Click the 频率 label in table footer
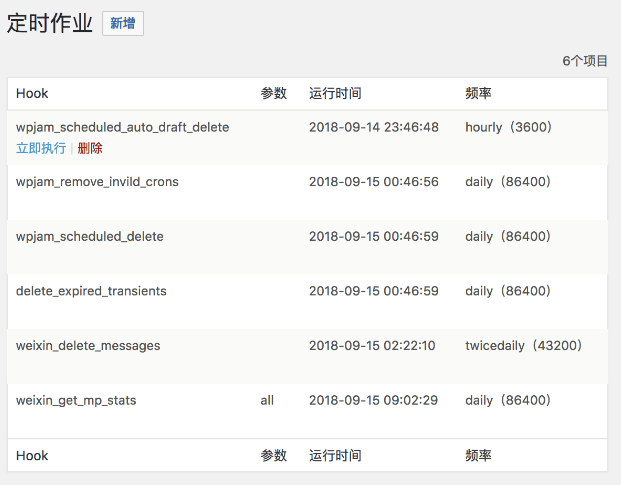 click(x=478, y=455)
